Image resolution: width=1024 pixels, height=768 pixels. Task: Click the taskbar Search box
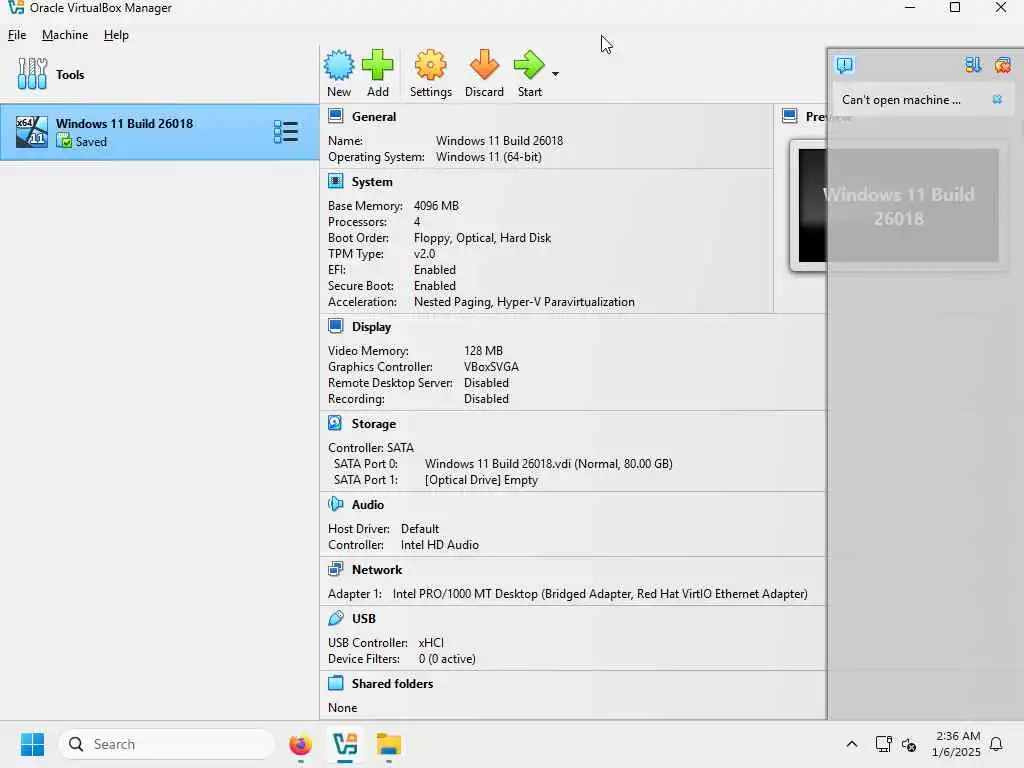(x=167, y=744)
